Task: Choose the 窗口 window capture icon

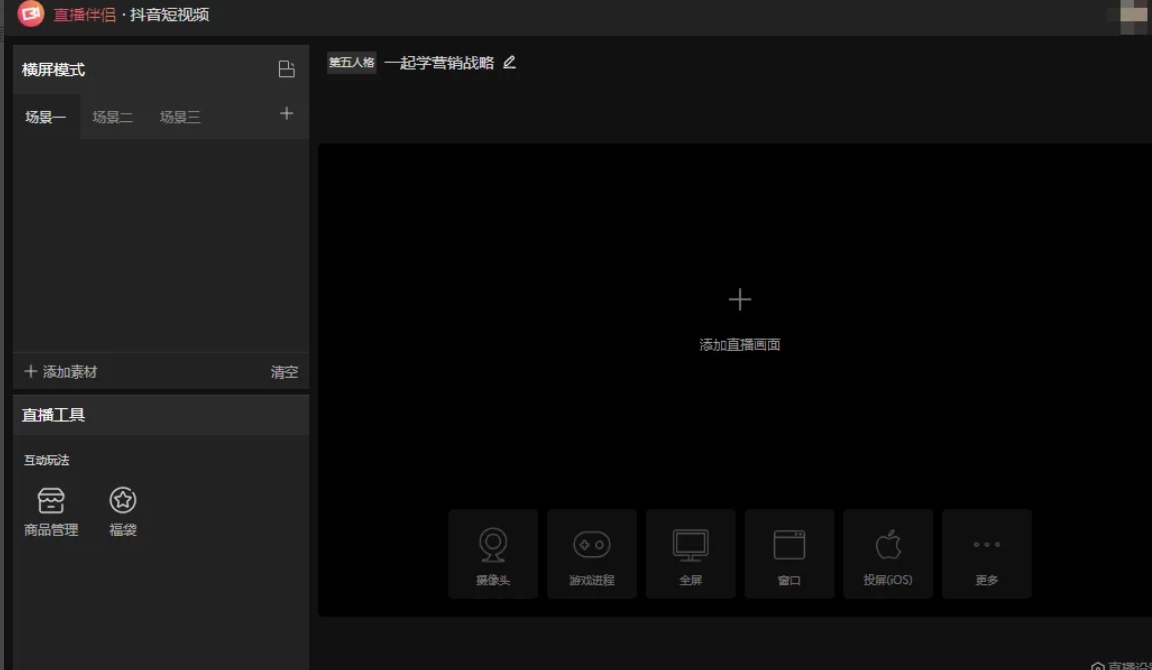Action: tap(789, 554)
